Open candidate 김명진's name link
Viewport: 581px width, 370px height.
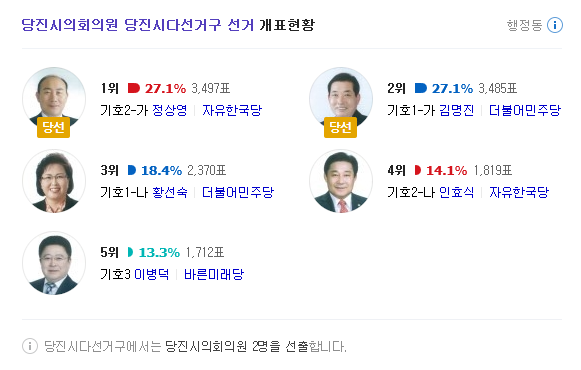(456, 110)
